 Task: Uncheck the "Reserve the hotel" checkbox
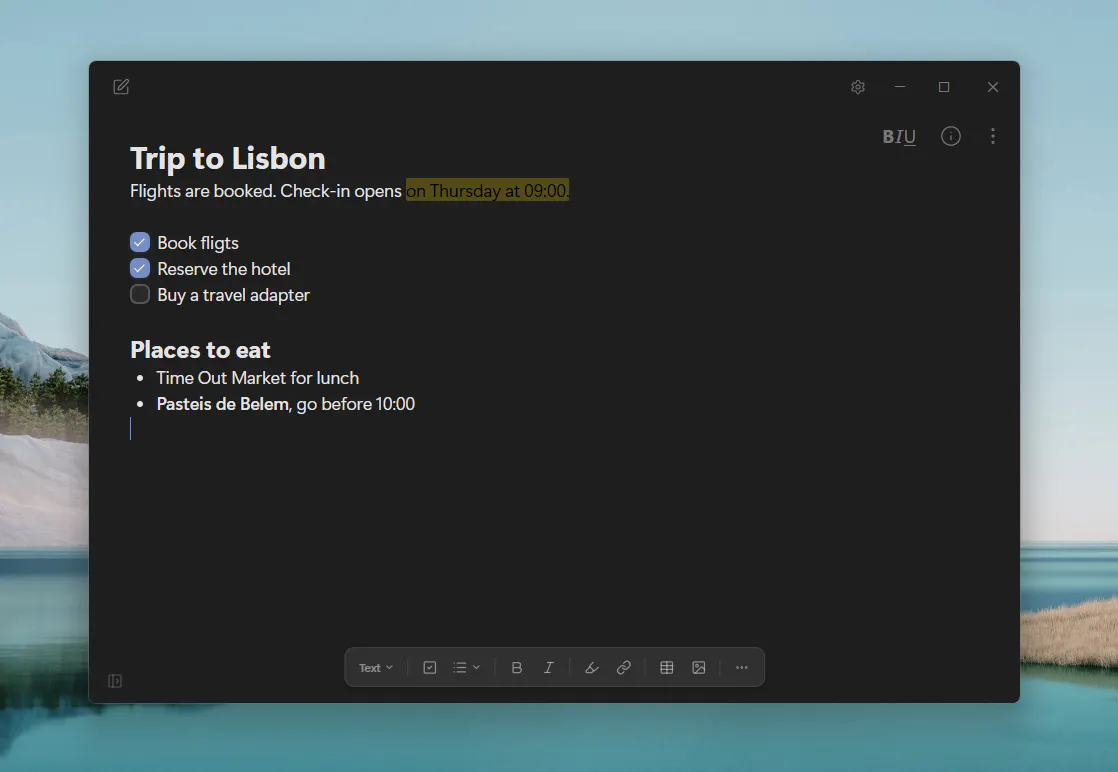click(140, 269)
